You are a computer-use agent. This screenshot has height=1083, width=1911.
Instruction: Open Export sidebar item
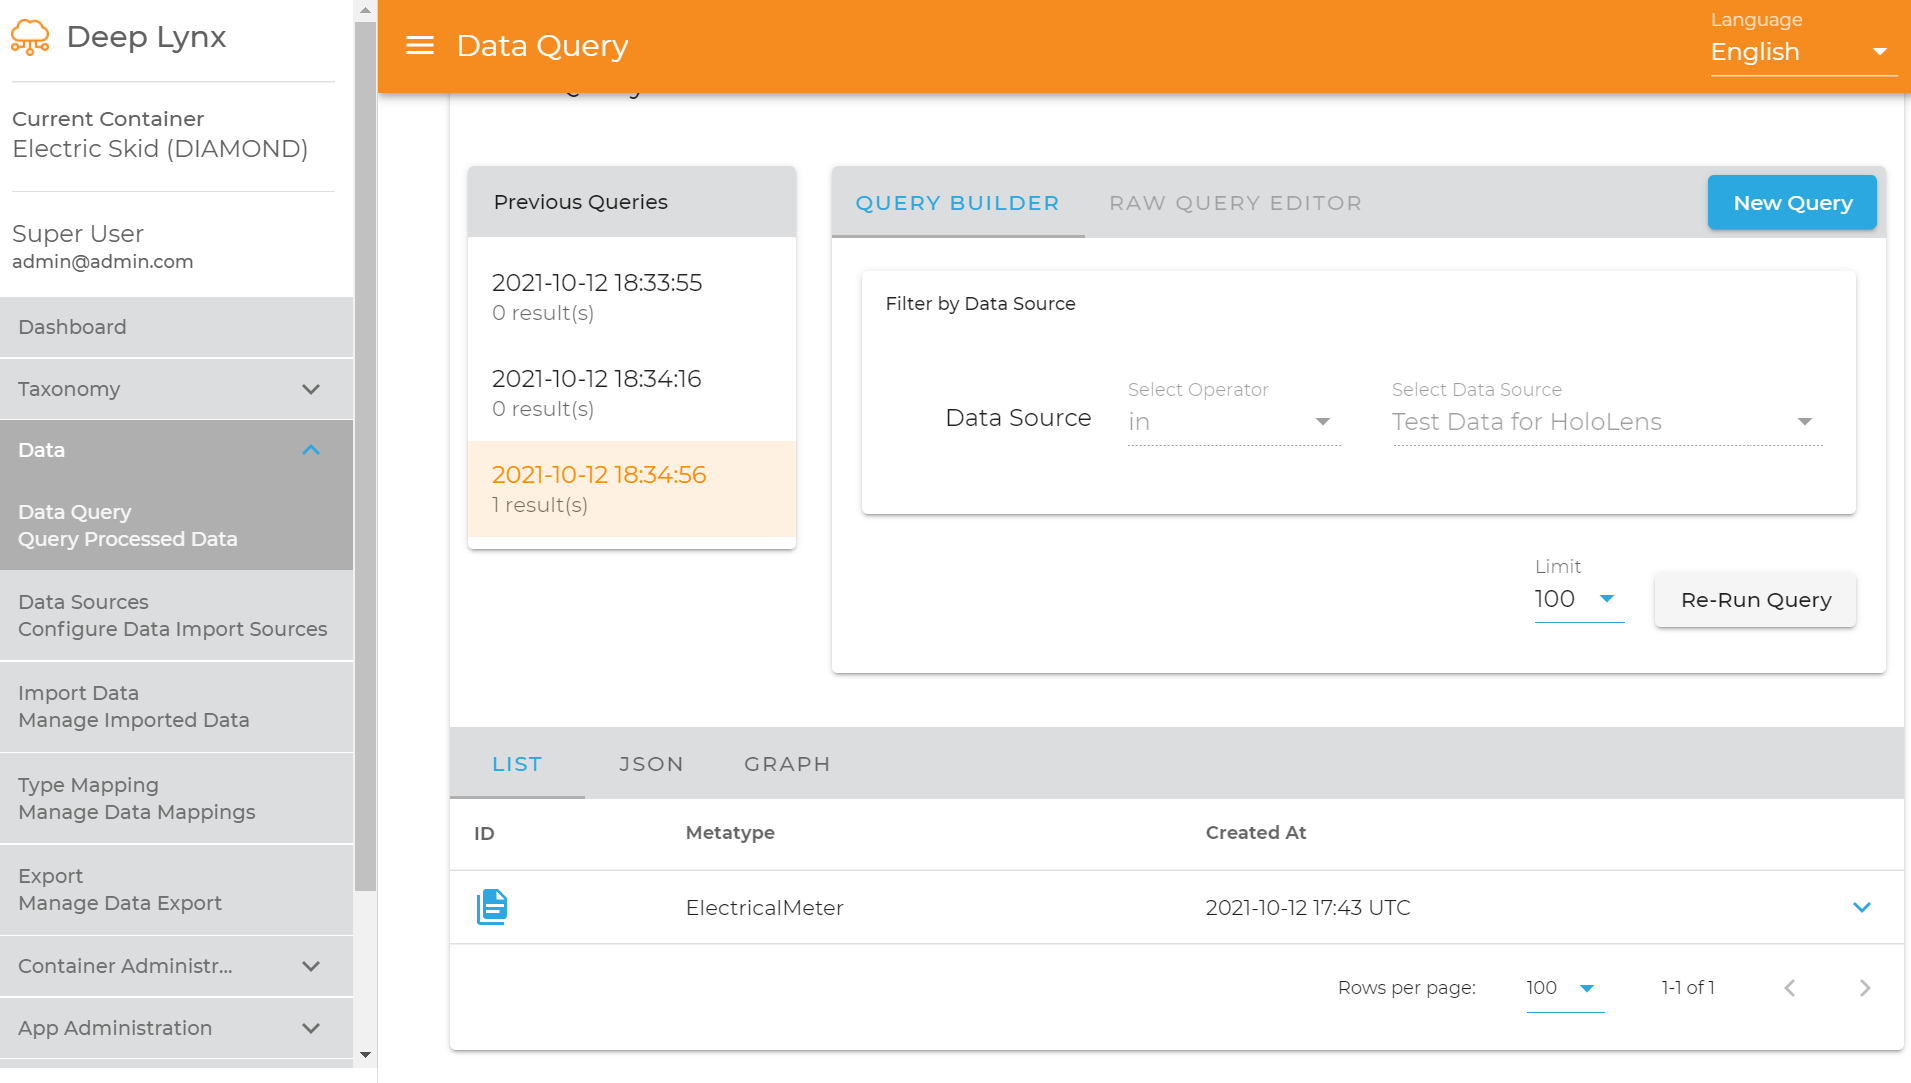177,889
